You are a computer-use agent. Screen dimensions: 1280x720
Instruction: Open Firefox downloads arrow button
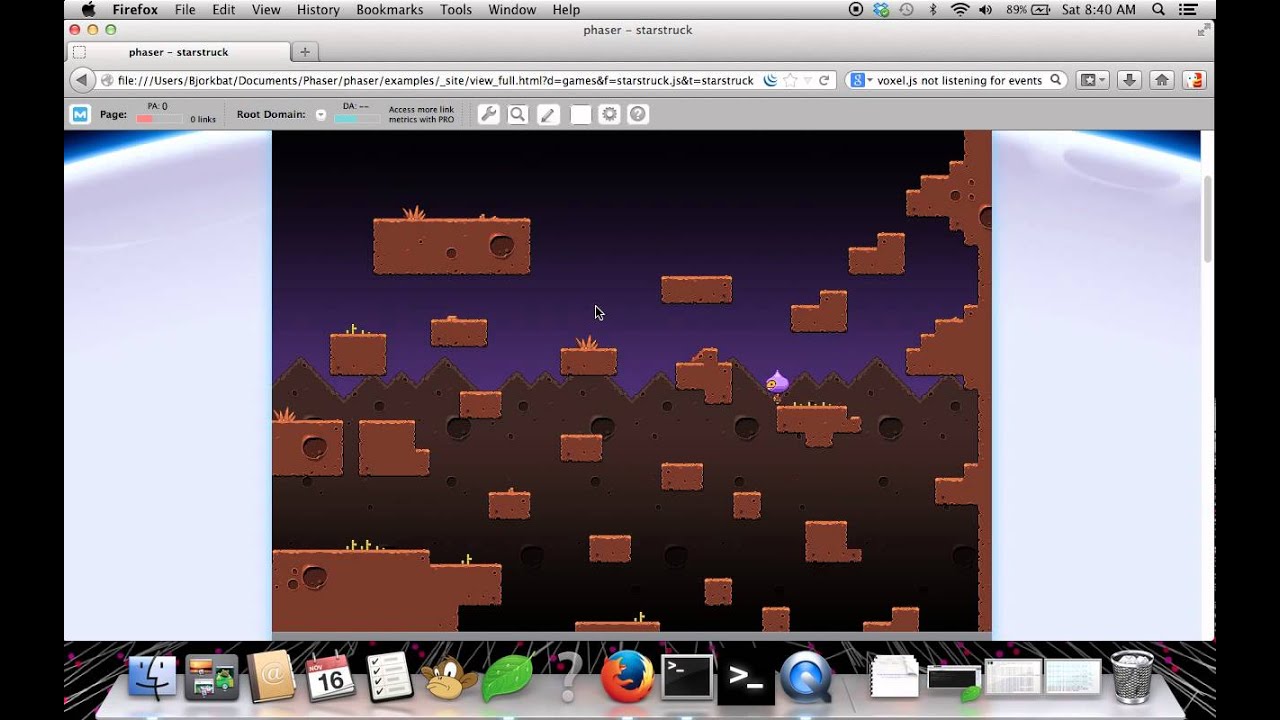point(1129,80)
